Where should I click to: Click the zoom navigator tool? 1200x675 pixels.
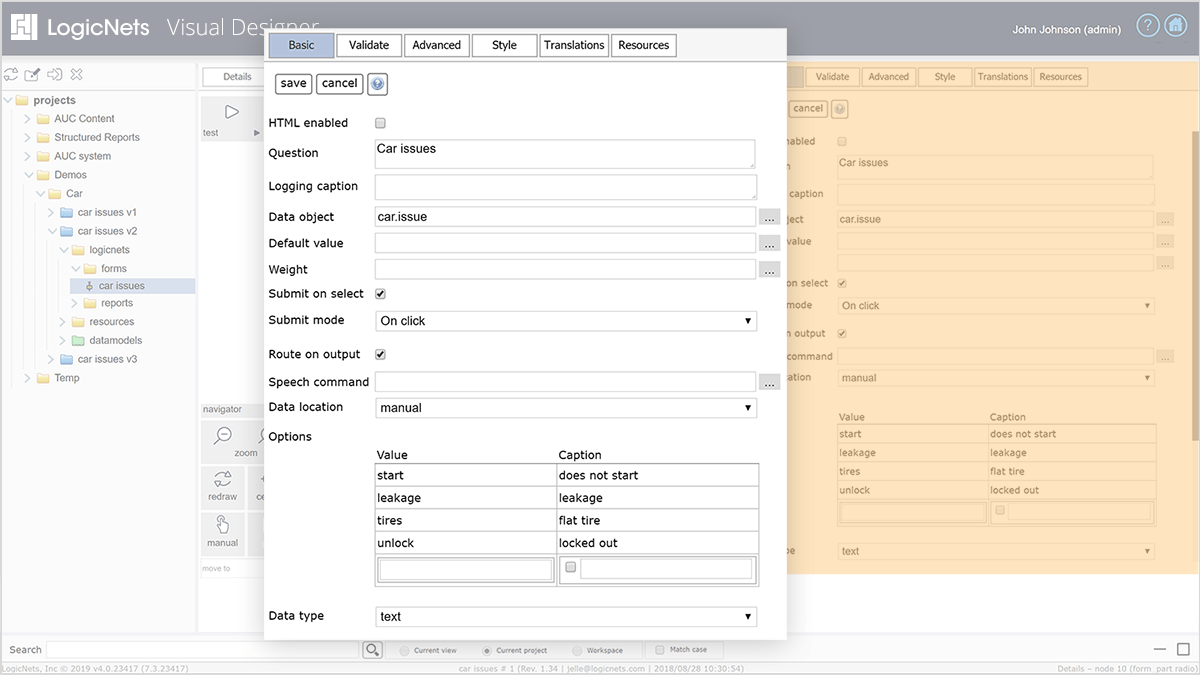224,441
